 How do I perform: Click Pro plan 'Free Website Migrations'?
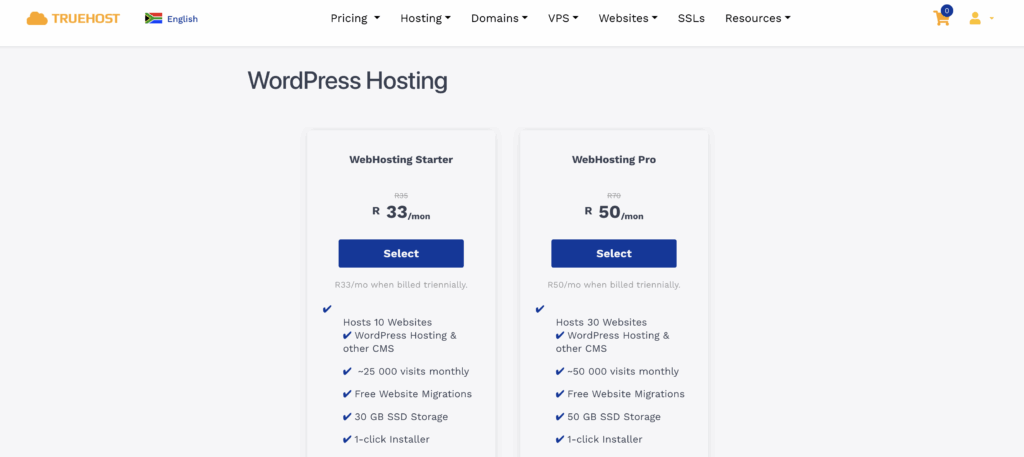click(x=626, y=394)
